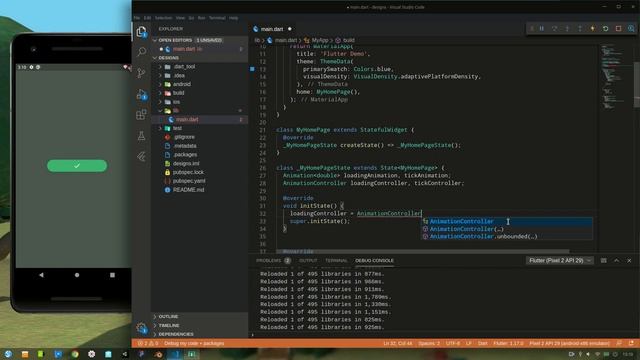Open the Run and Debug view
Screen dimensions: 640x360
(141, 94)
